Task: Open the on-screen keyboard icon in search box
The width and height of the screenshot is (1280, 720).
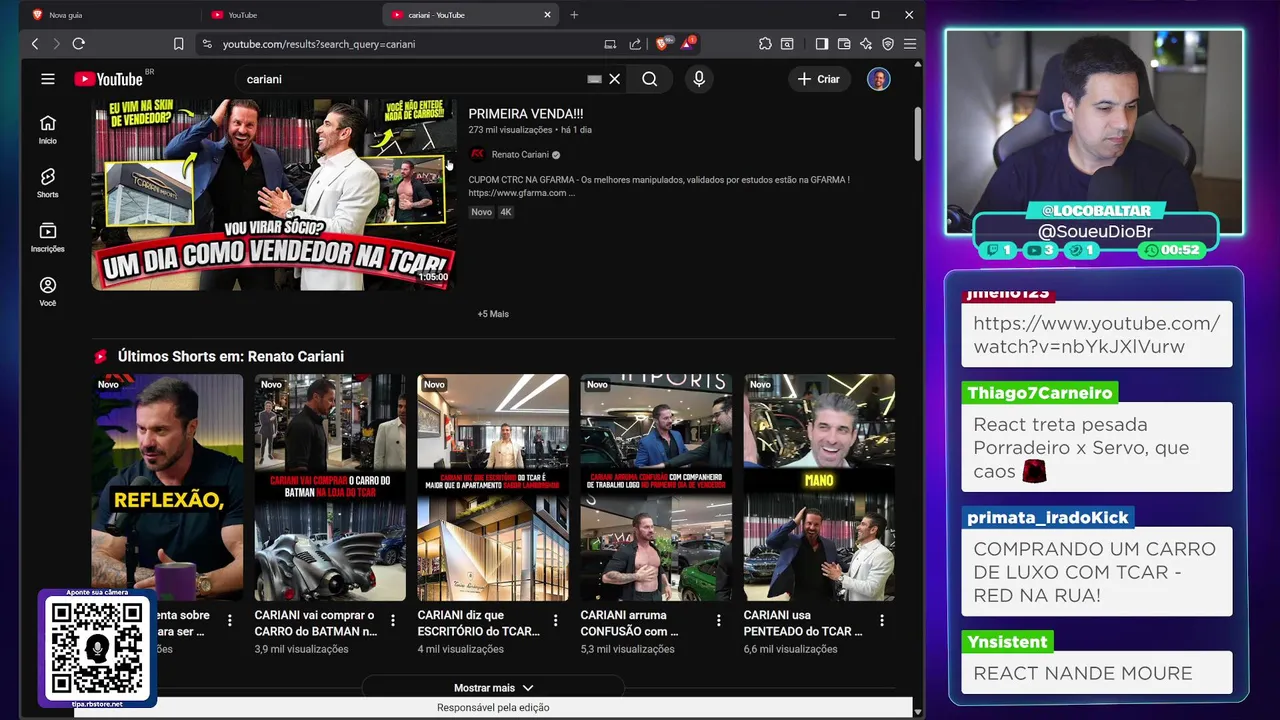Action: pyautogui.click(x=595, y=79)
